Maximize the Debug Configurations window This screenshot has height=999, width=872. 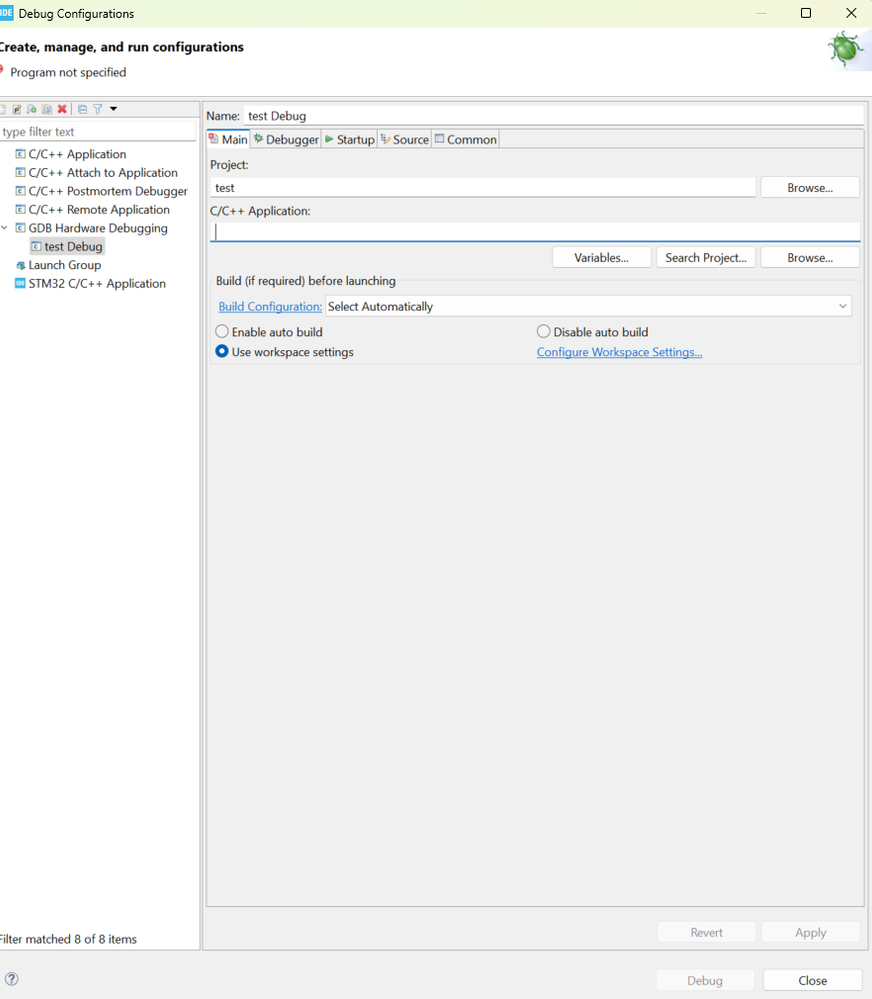(806, 13)
